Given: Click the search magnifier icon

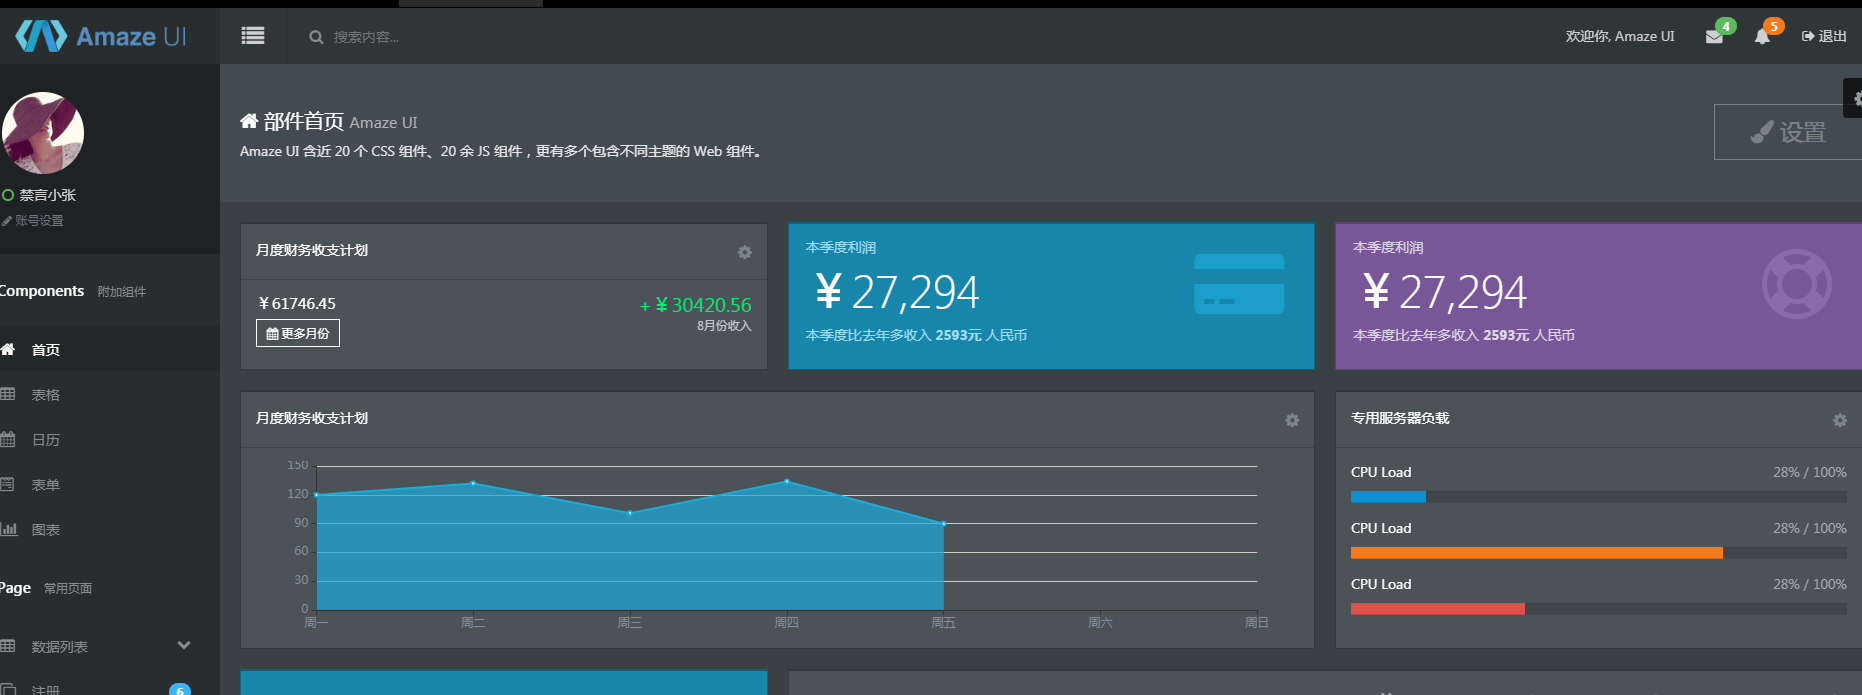Looking at the screenshot, I should coord(316,37).
